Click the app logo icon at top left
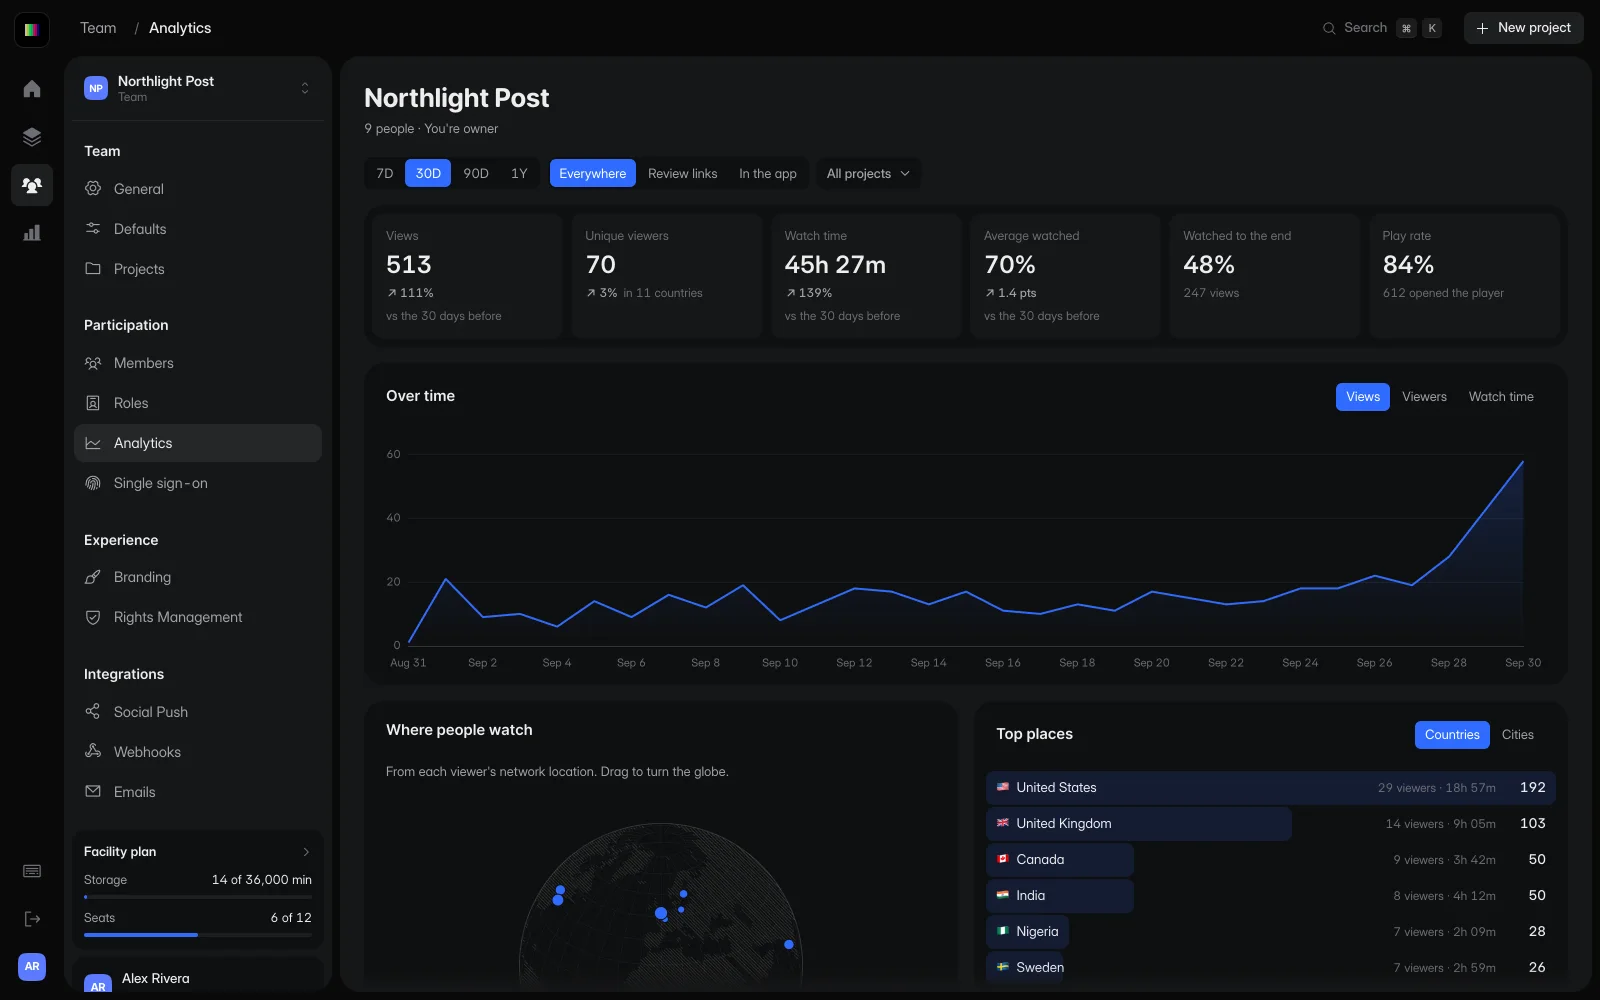1600x1000 pixels. [32, 29]
